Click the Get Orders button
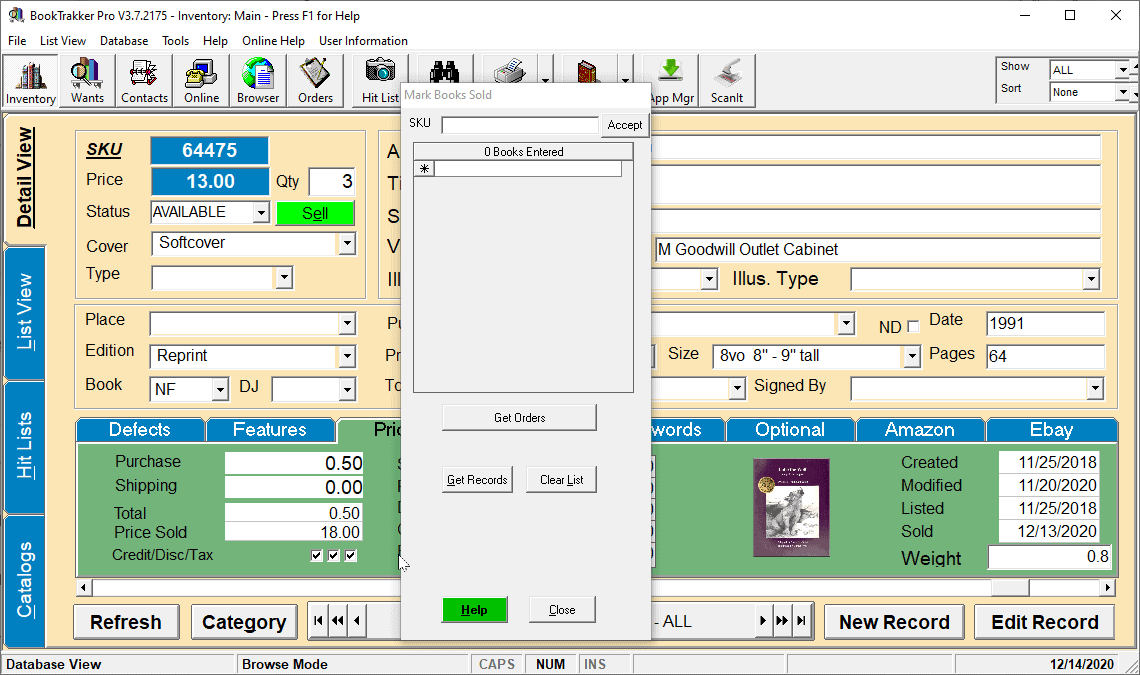The width and height of the screenshot is (1140, 675). point(519,418)
